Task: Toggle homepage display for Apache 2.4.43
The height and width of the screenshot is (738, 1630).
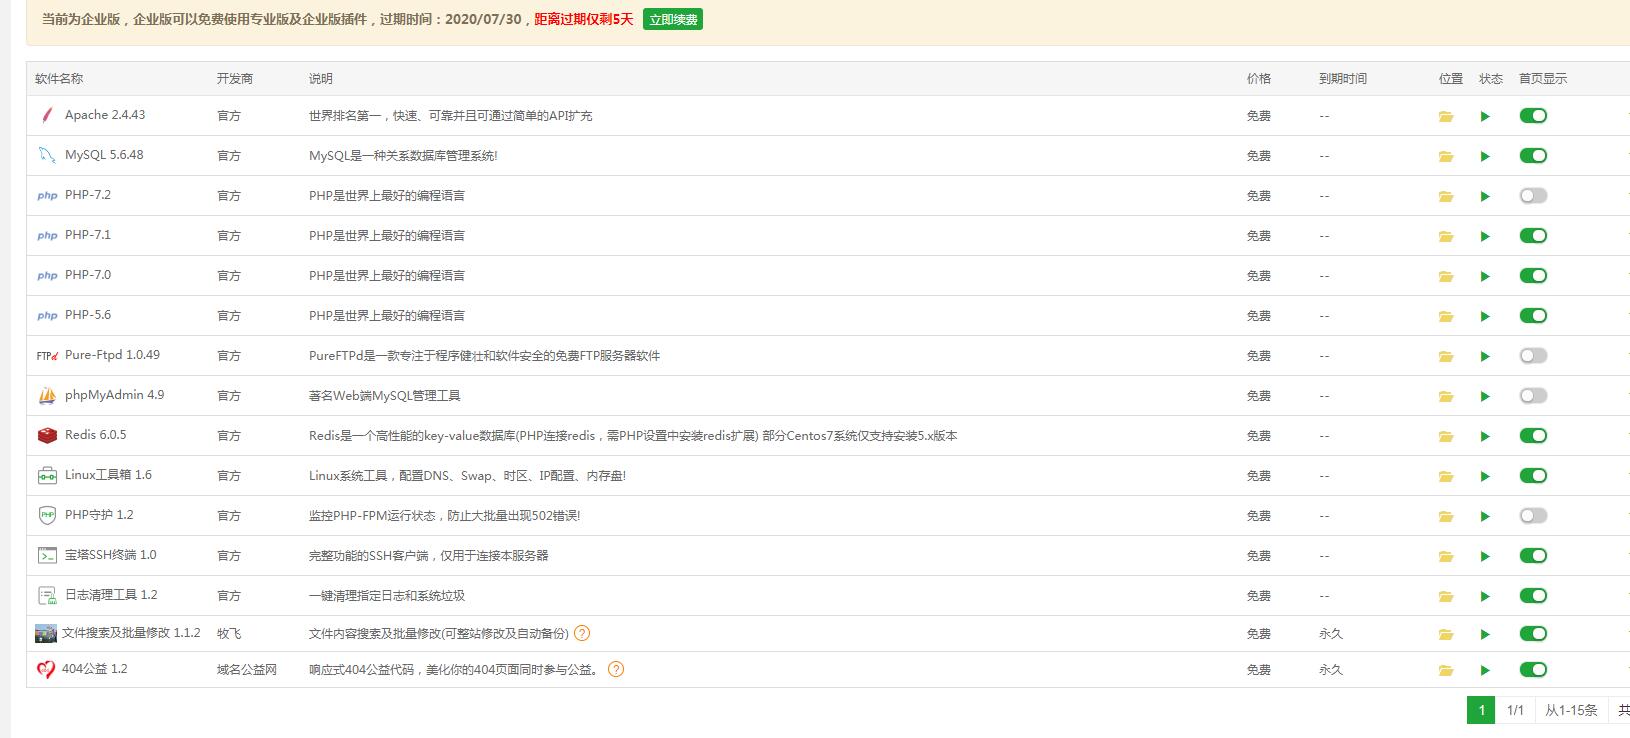Action: [x=1533, y=115]
